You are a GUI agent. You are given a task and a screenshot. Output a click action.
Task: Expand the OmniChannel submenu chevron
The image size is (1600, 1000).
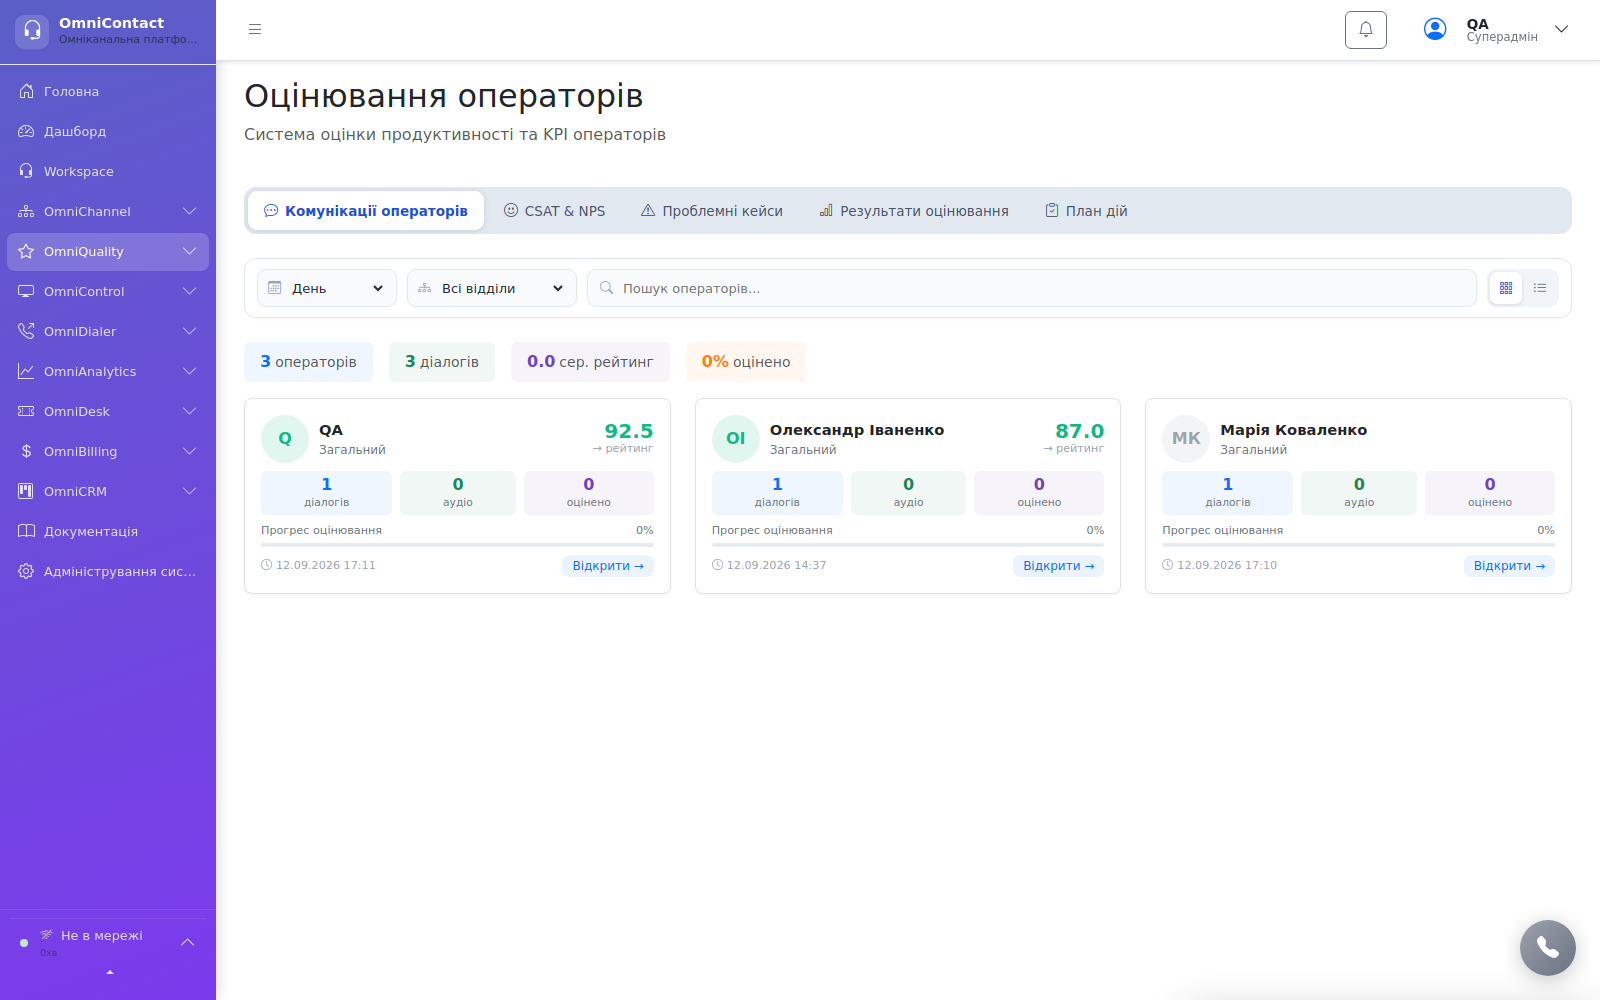tap(189, 211)
